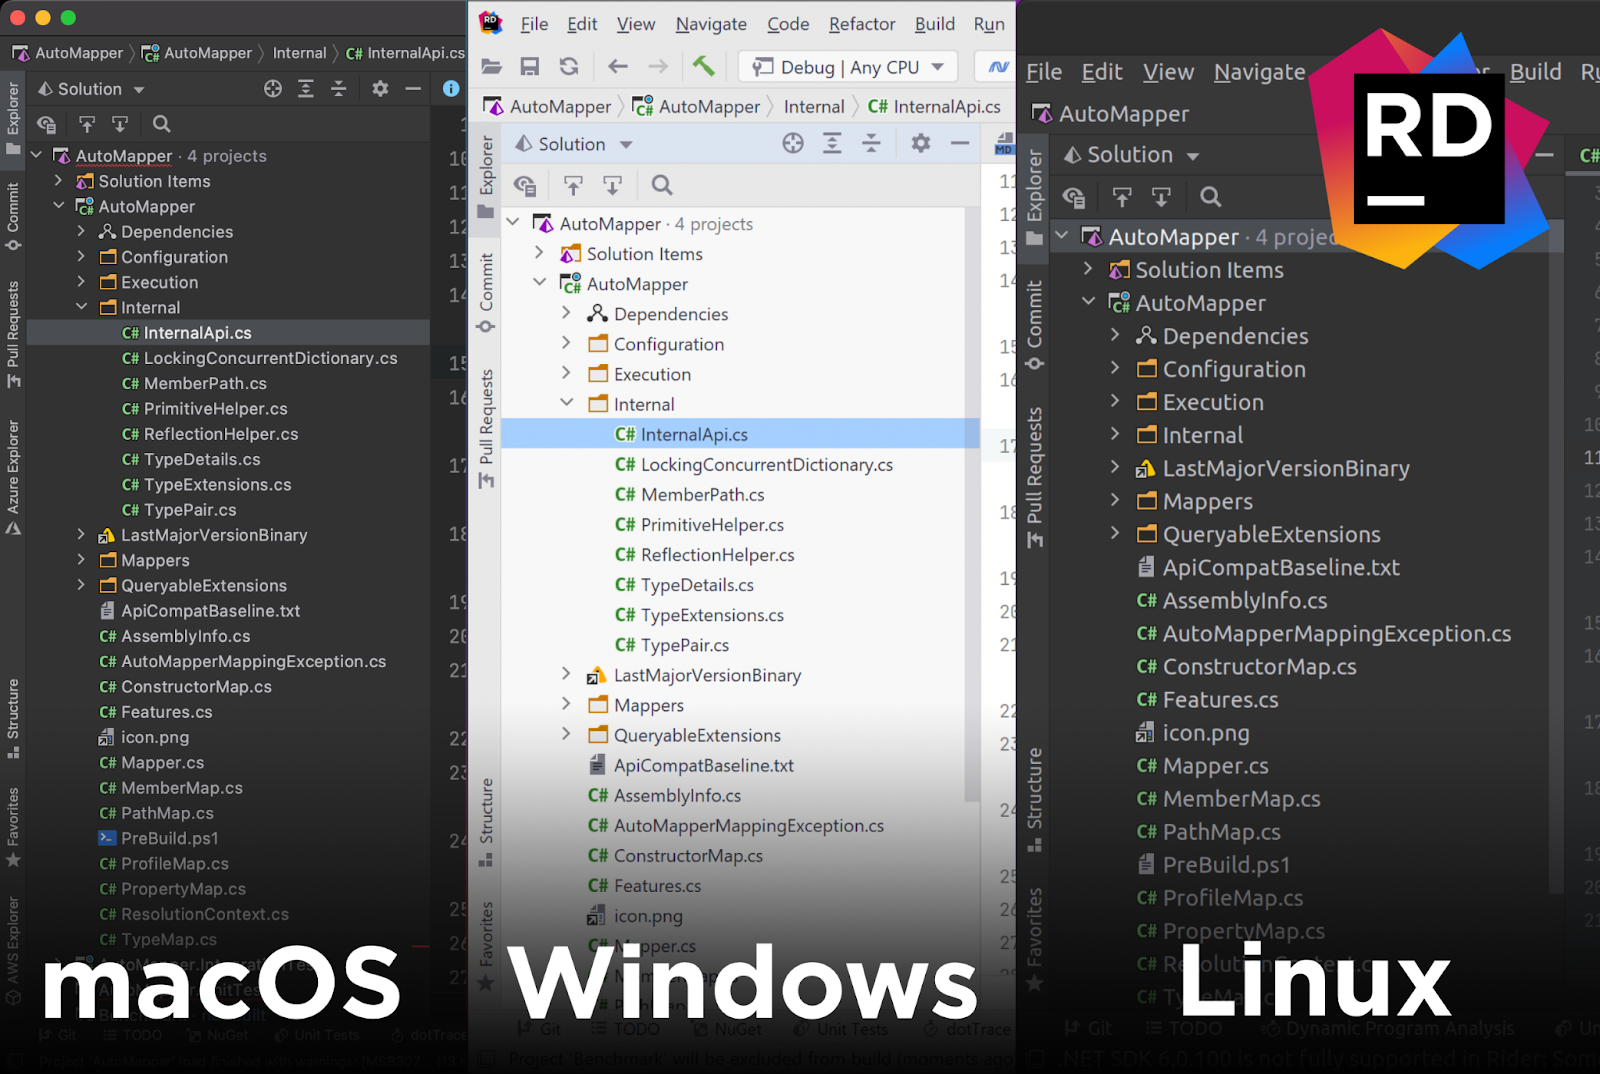
Task: Select highlighted InternalApi.cs in Windows tree
Action: click(x=740, y=434)
